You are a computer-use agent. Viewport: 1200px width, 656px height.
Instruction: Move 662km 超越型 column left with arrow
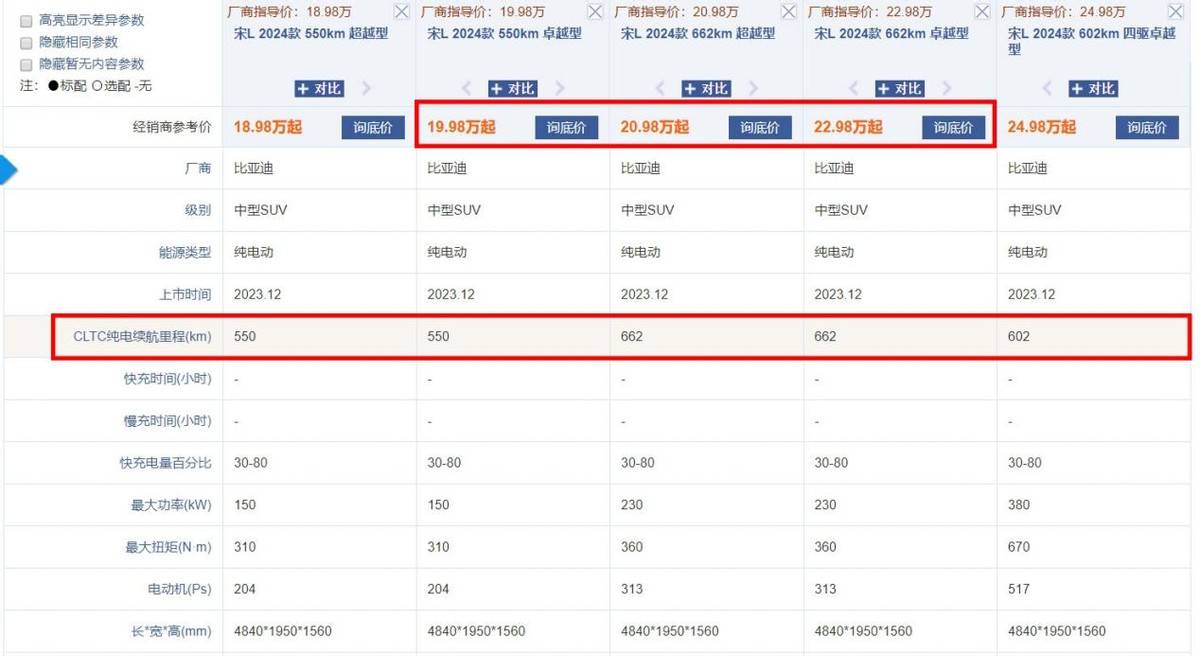tap(661, 89)
